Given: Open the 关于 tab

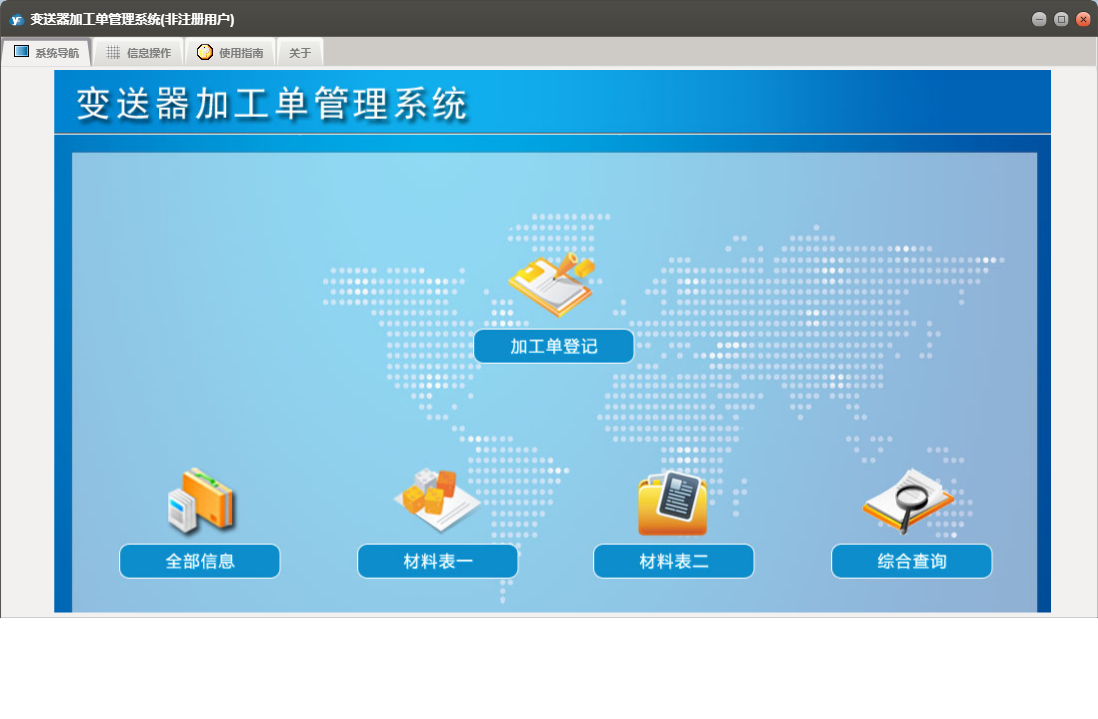Looking at the screenshot, I should click(300, 53).
